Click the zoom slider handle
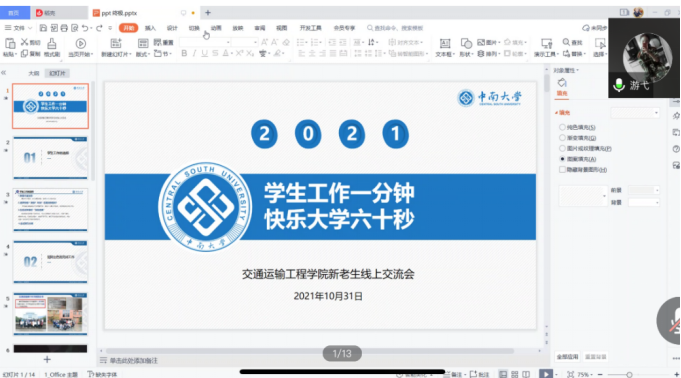 [x=629, y=374]
